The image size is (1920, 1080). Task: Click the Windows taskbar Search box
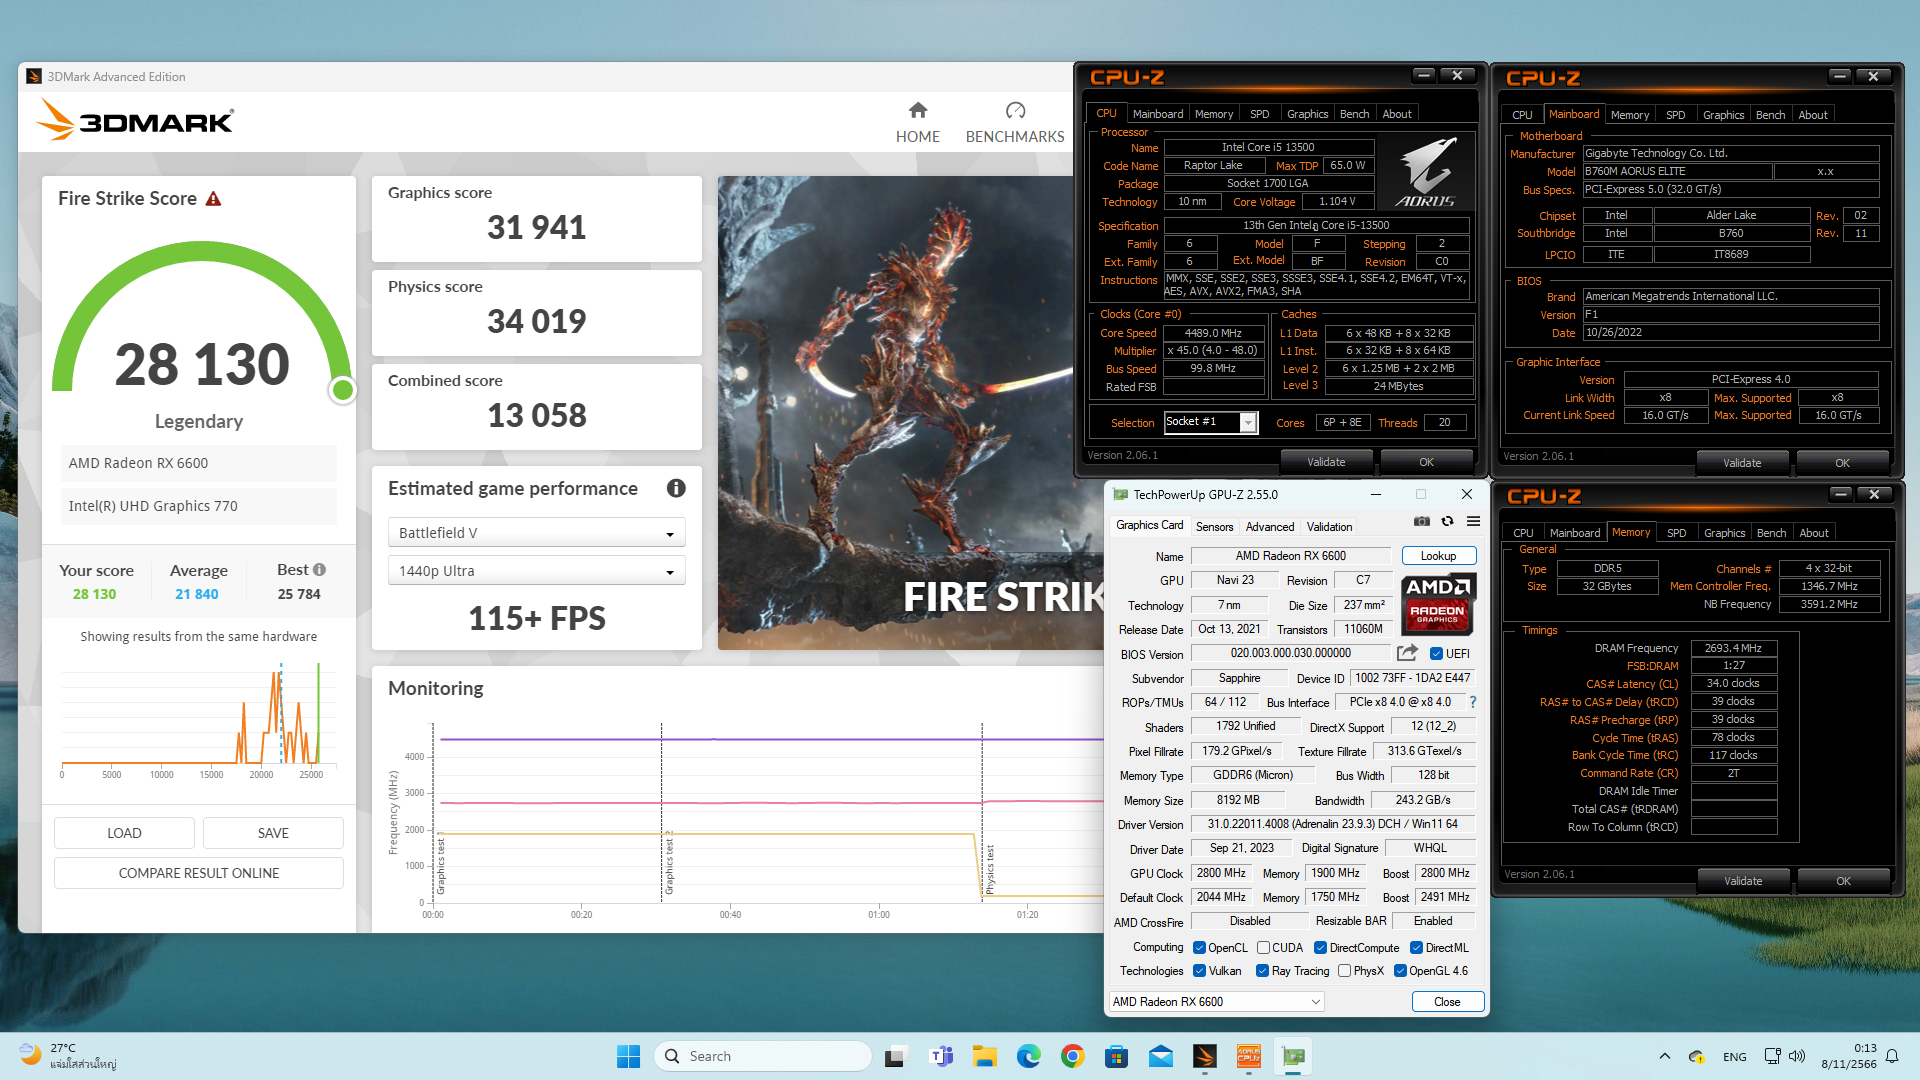click(x=762, y=1056)
